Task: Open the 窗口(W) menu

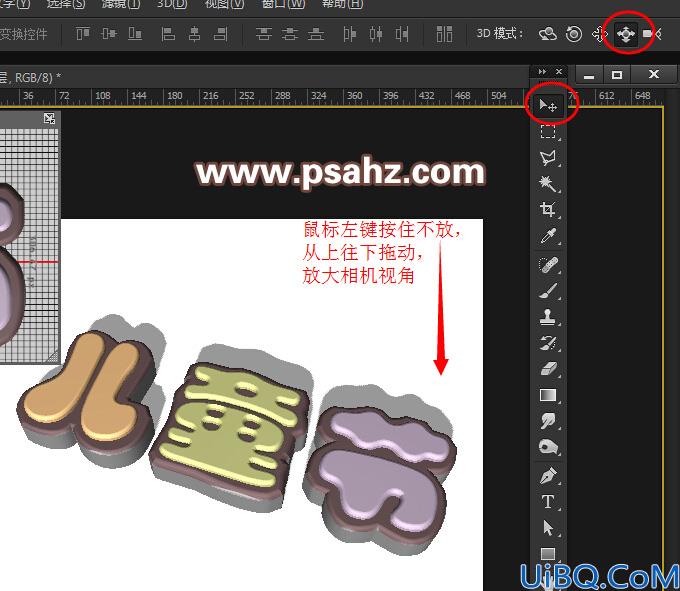Action: [x=283, y=4]
